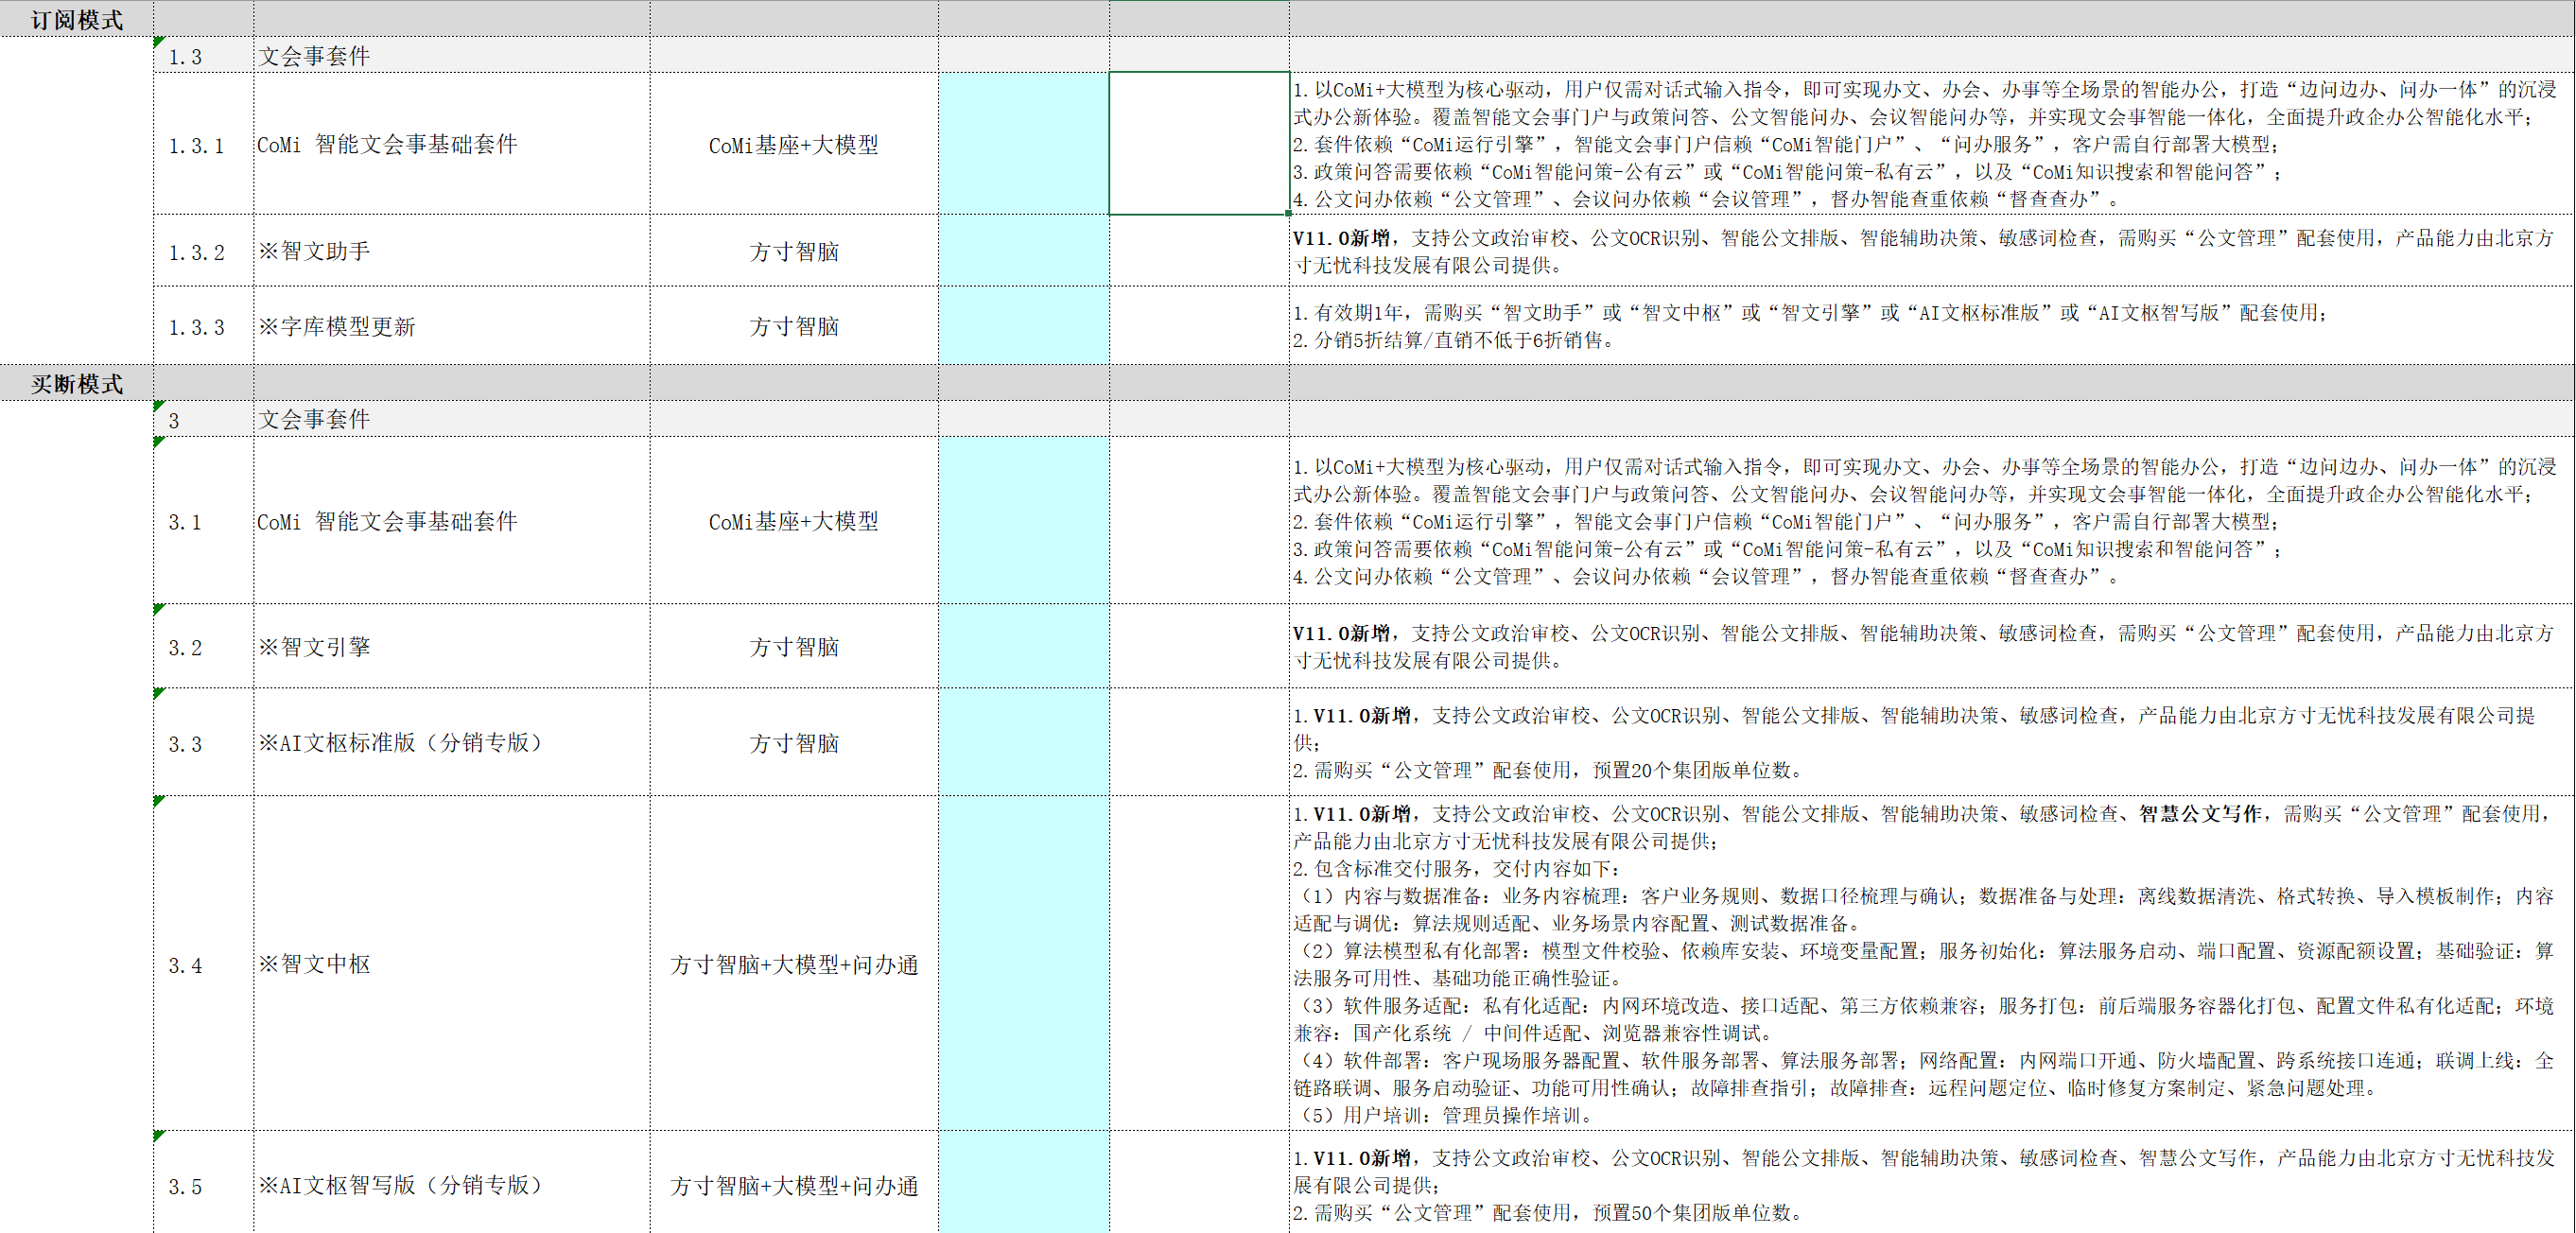Screen dimensions: 2576x1233
Task: Select description mentioning 预置50个集团版单位数
Action: pyautogui.click(x=1932, y=1184)
